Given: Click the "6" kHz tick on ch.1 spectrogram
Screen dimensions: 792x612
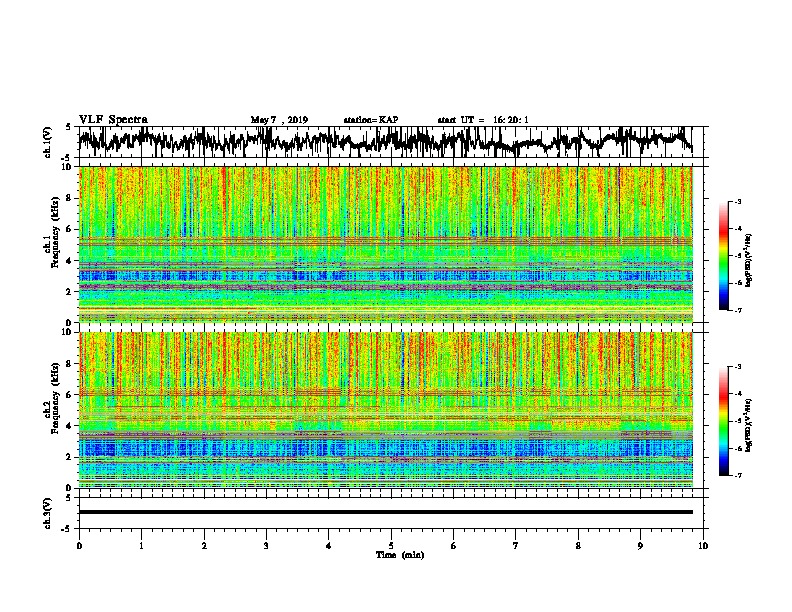Looking at the screenshot, I should coord(71,229).
